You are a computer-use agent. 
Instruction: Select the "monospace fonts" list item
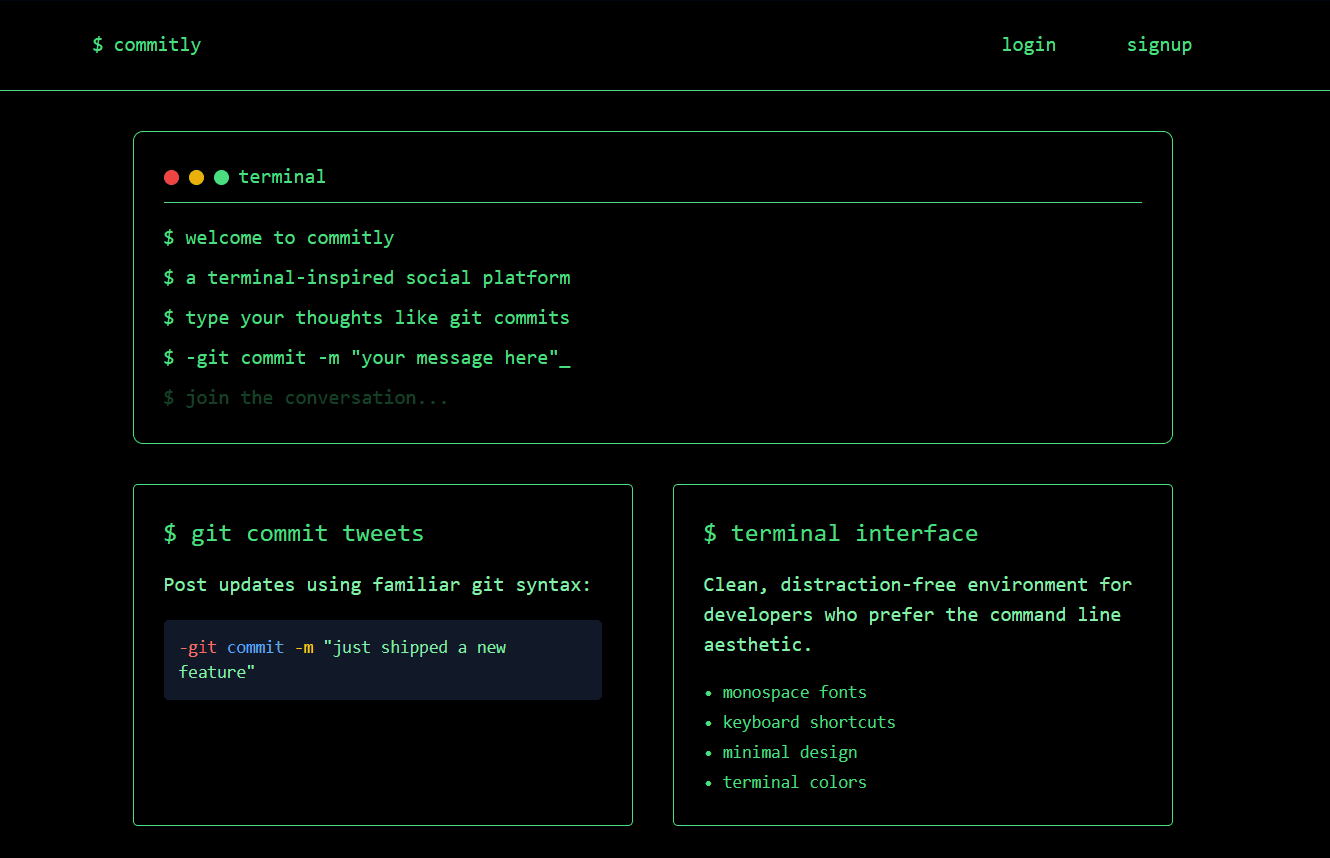[x=794, y=692]
